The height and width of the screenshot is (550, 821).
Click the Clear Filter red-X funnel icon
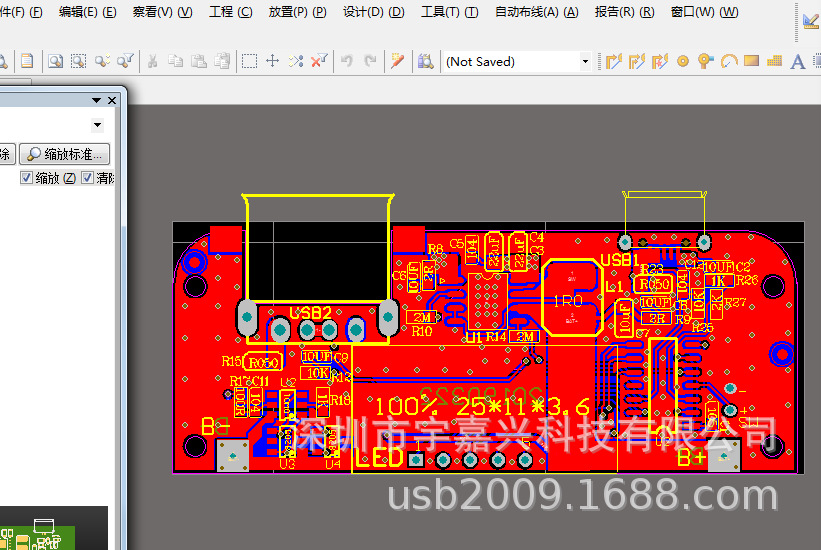[319, 61]
